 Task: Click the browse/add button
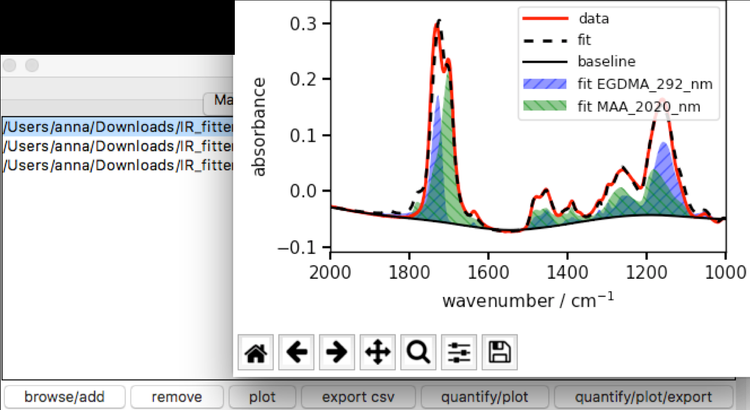[65, 397]
